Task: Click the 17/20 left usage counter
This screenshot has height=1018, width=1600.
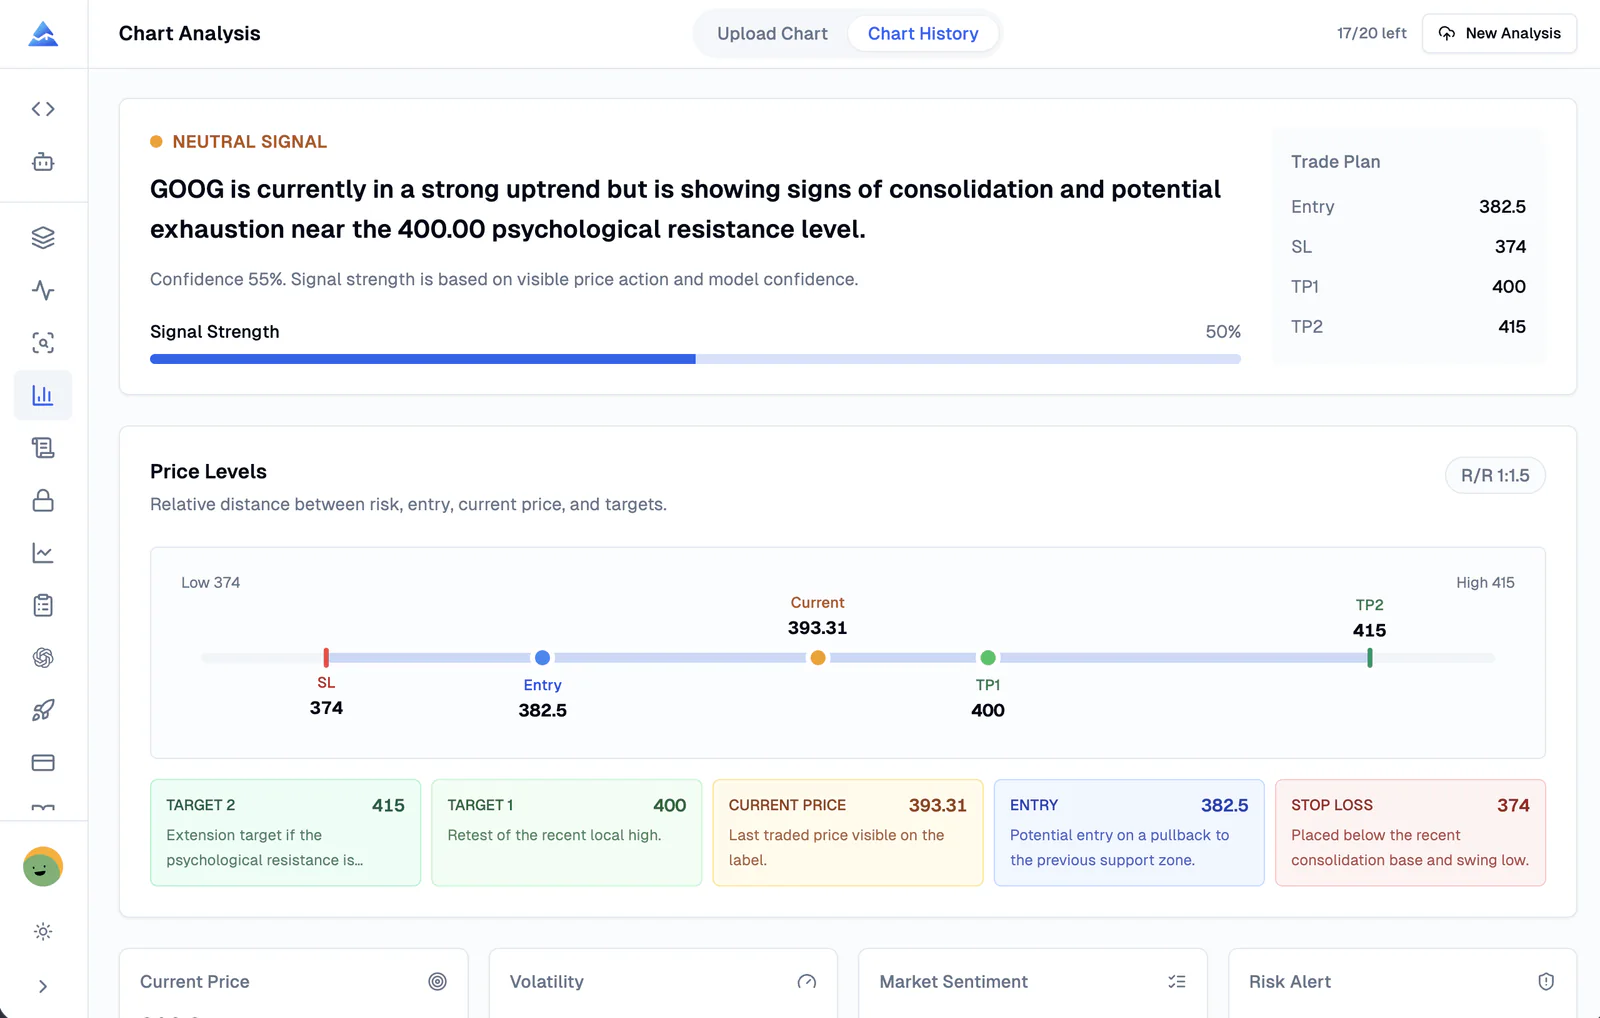Action: 1371,33
